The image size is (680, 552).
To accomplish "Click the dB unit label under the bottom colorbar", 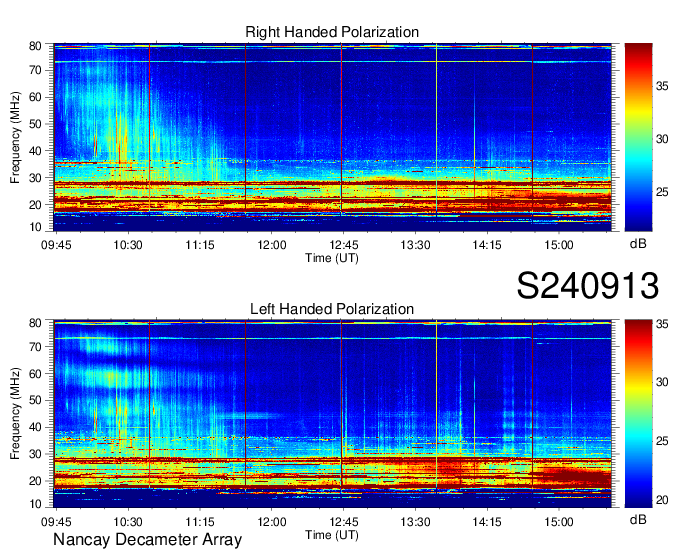I will [638, 519].
